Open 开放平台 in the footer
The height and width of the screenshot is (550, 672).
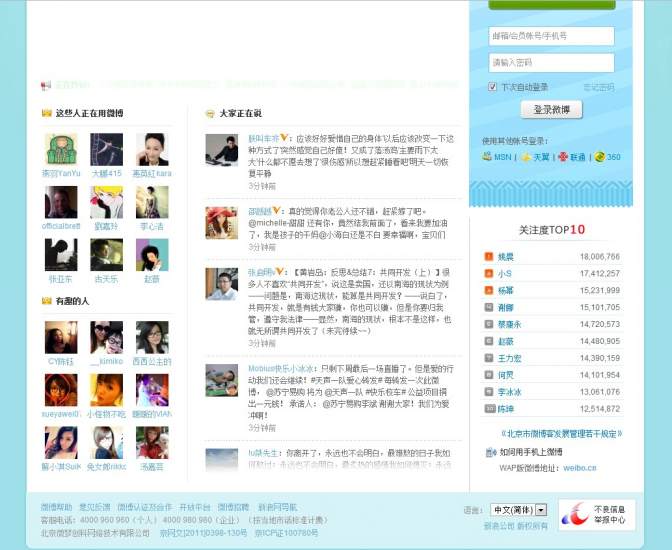pos(195,507)
